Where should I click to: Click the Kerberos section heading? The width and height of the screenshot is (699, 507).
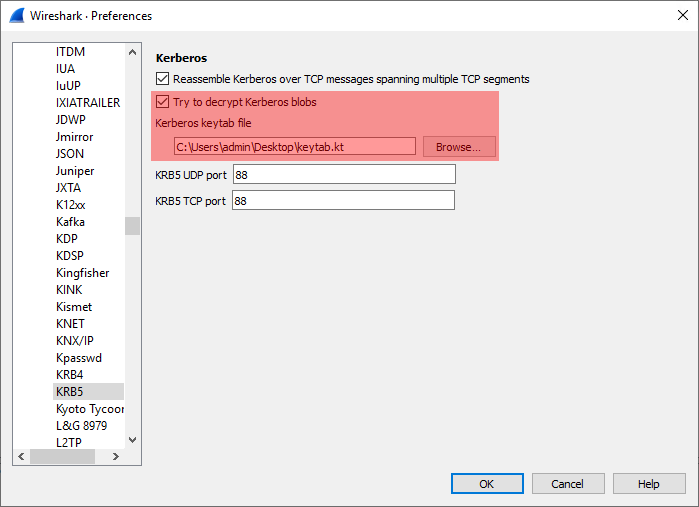[x=181, y=58]
